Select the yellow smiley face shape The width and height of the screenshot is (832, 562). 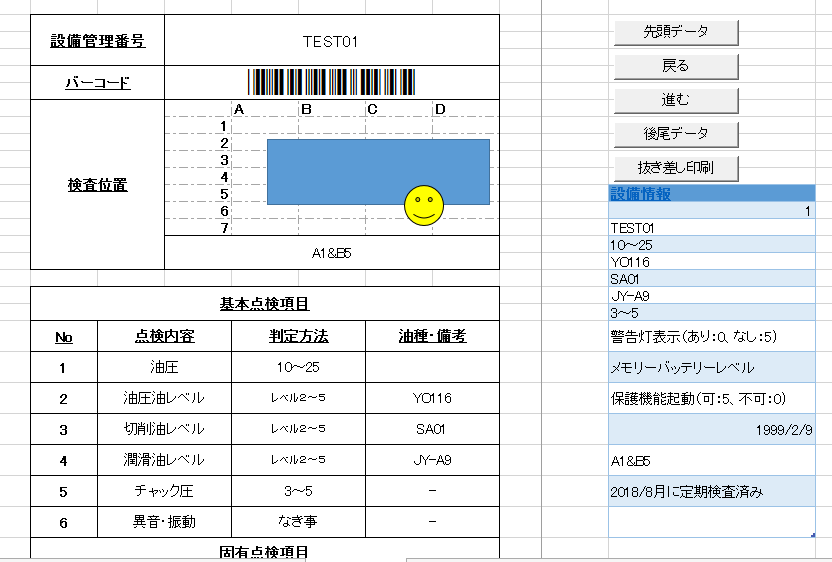click(423, 204)
